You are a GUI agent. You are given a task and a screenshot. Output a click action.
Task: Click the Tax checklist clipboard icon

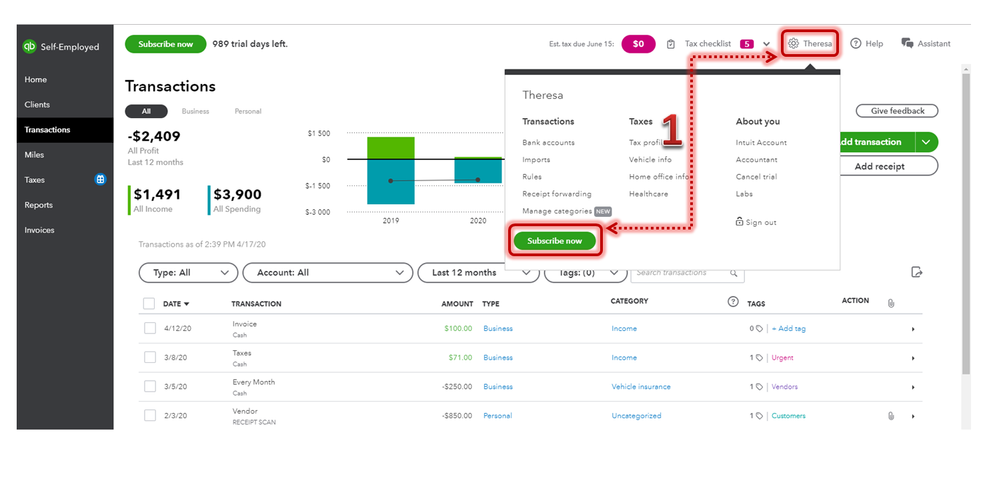[x=671, y=44]
